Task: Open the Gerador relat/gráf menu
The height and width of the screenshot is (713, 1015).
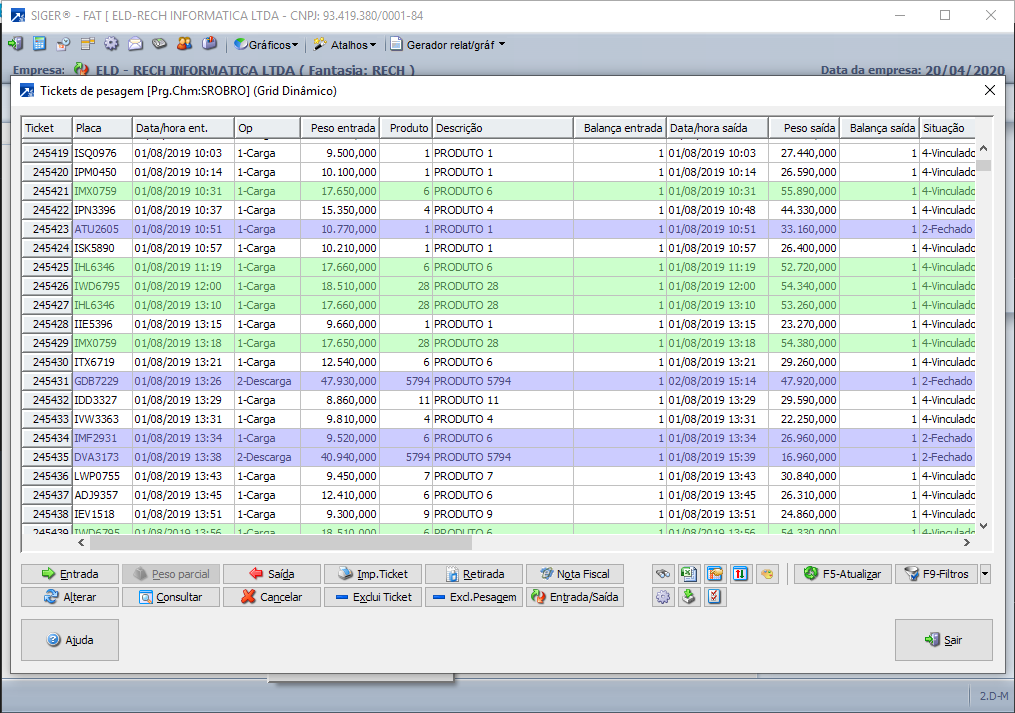Action: (x=448, y=45)
